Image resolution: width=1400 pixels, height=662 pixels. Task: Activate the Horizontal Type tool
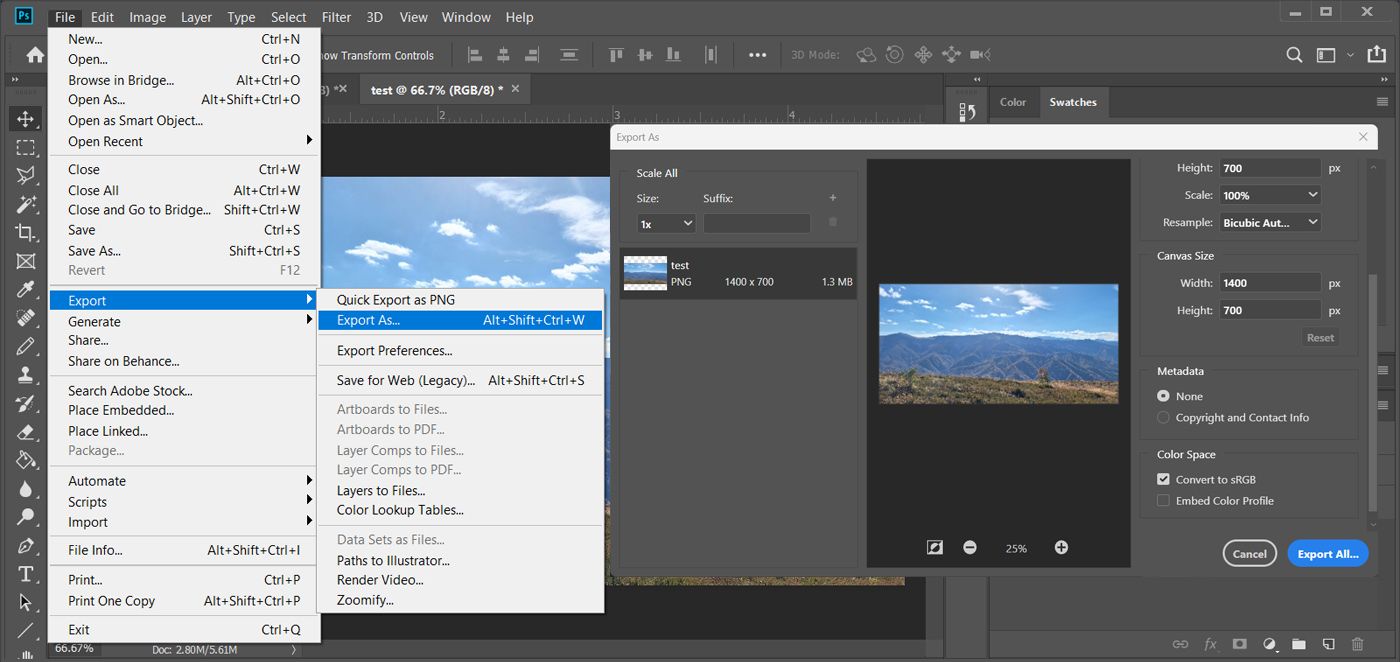coord(26,574)
